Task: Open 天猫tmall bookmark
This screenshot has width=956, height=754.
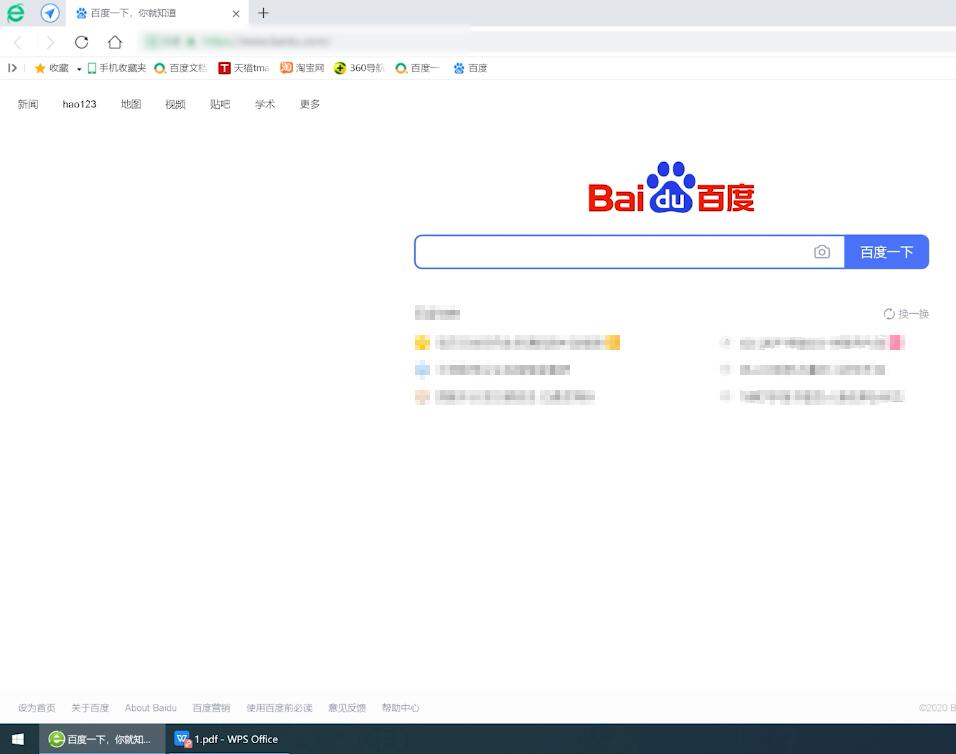Action: (x=244, y=68)
